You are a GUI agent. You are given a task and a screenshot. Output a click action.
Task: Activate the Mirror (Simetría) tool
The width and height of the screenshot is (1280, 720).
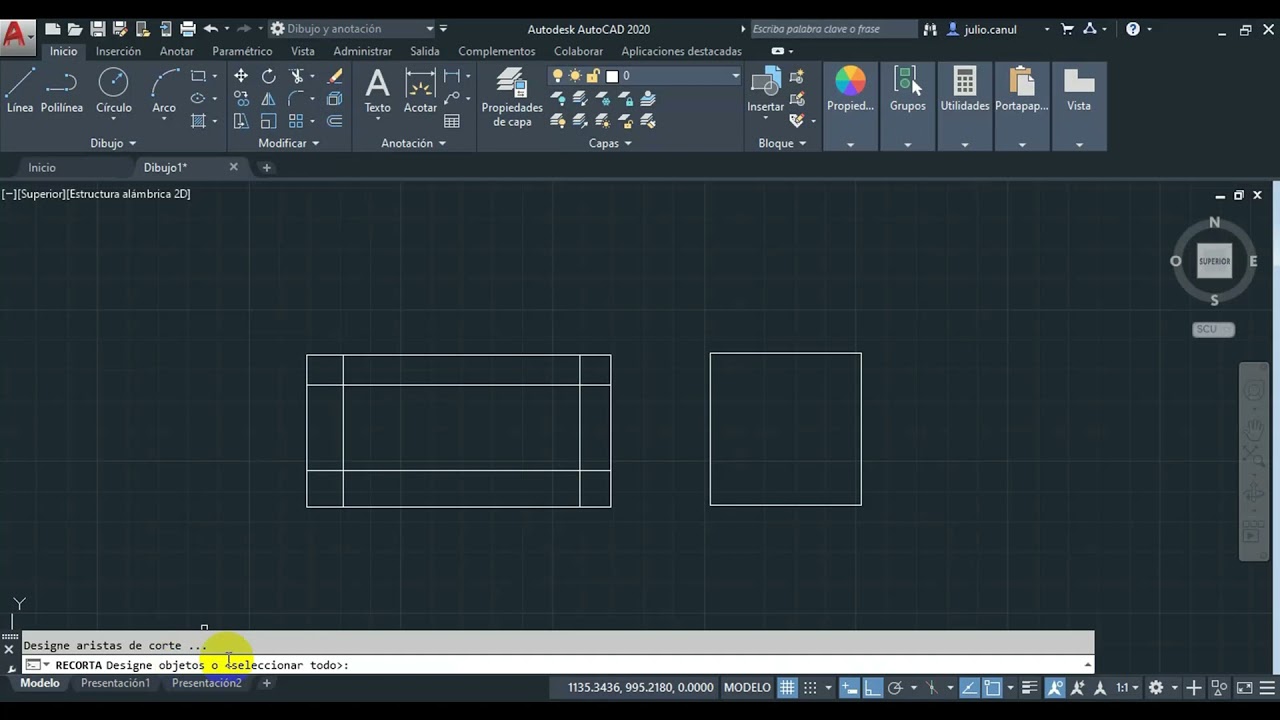(268, 98)
